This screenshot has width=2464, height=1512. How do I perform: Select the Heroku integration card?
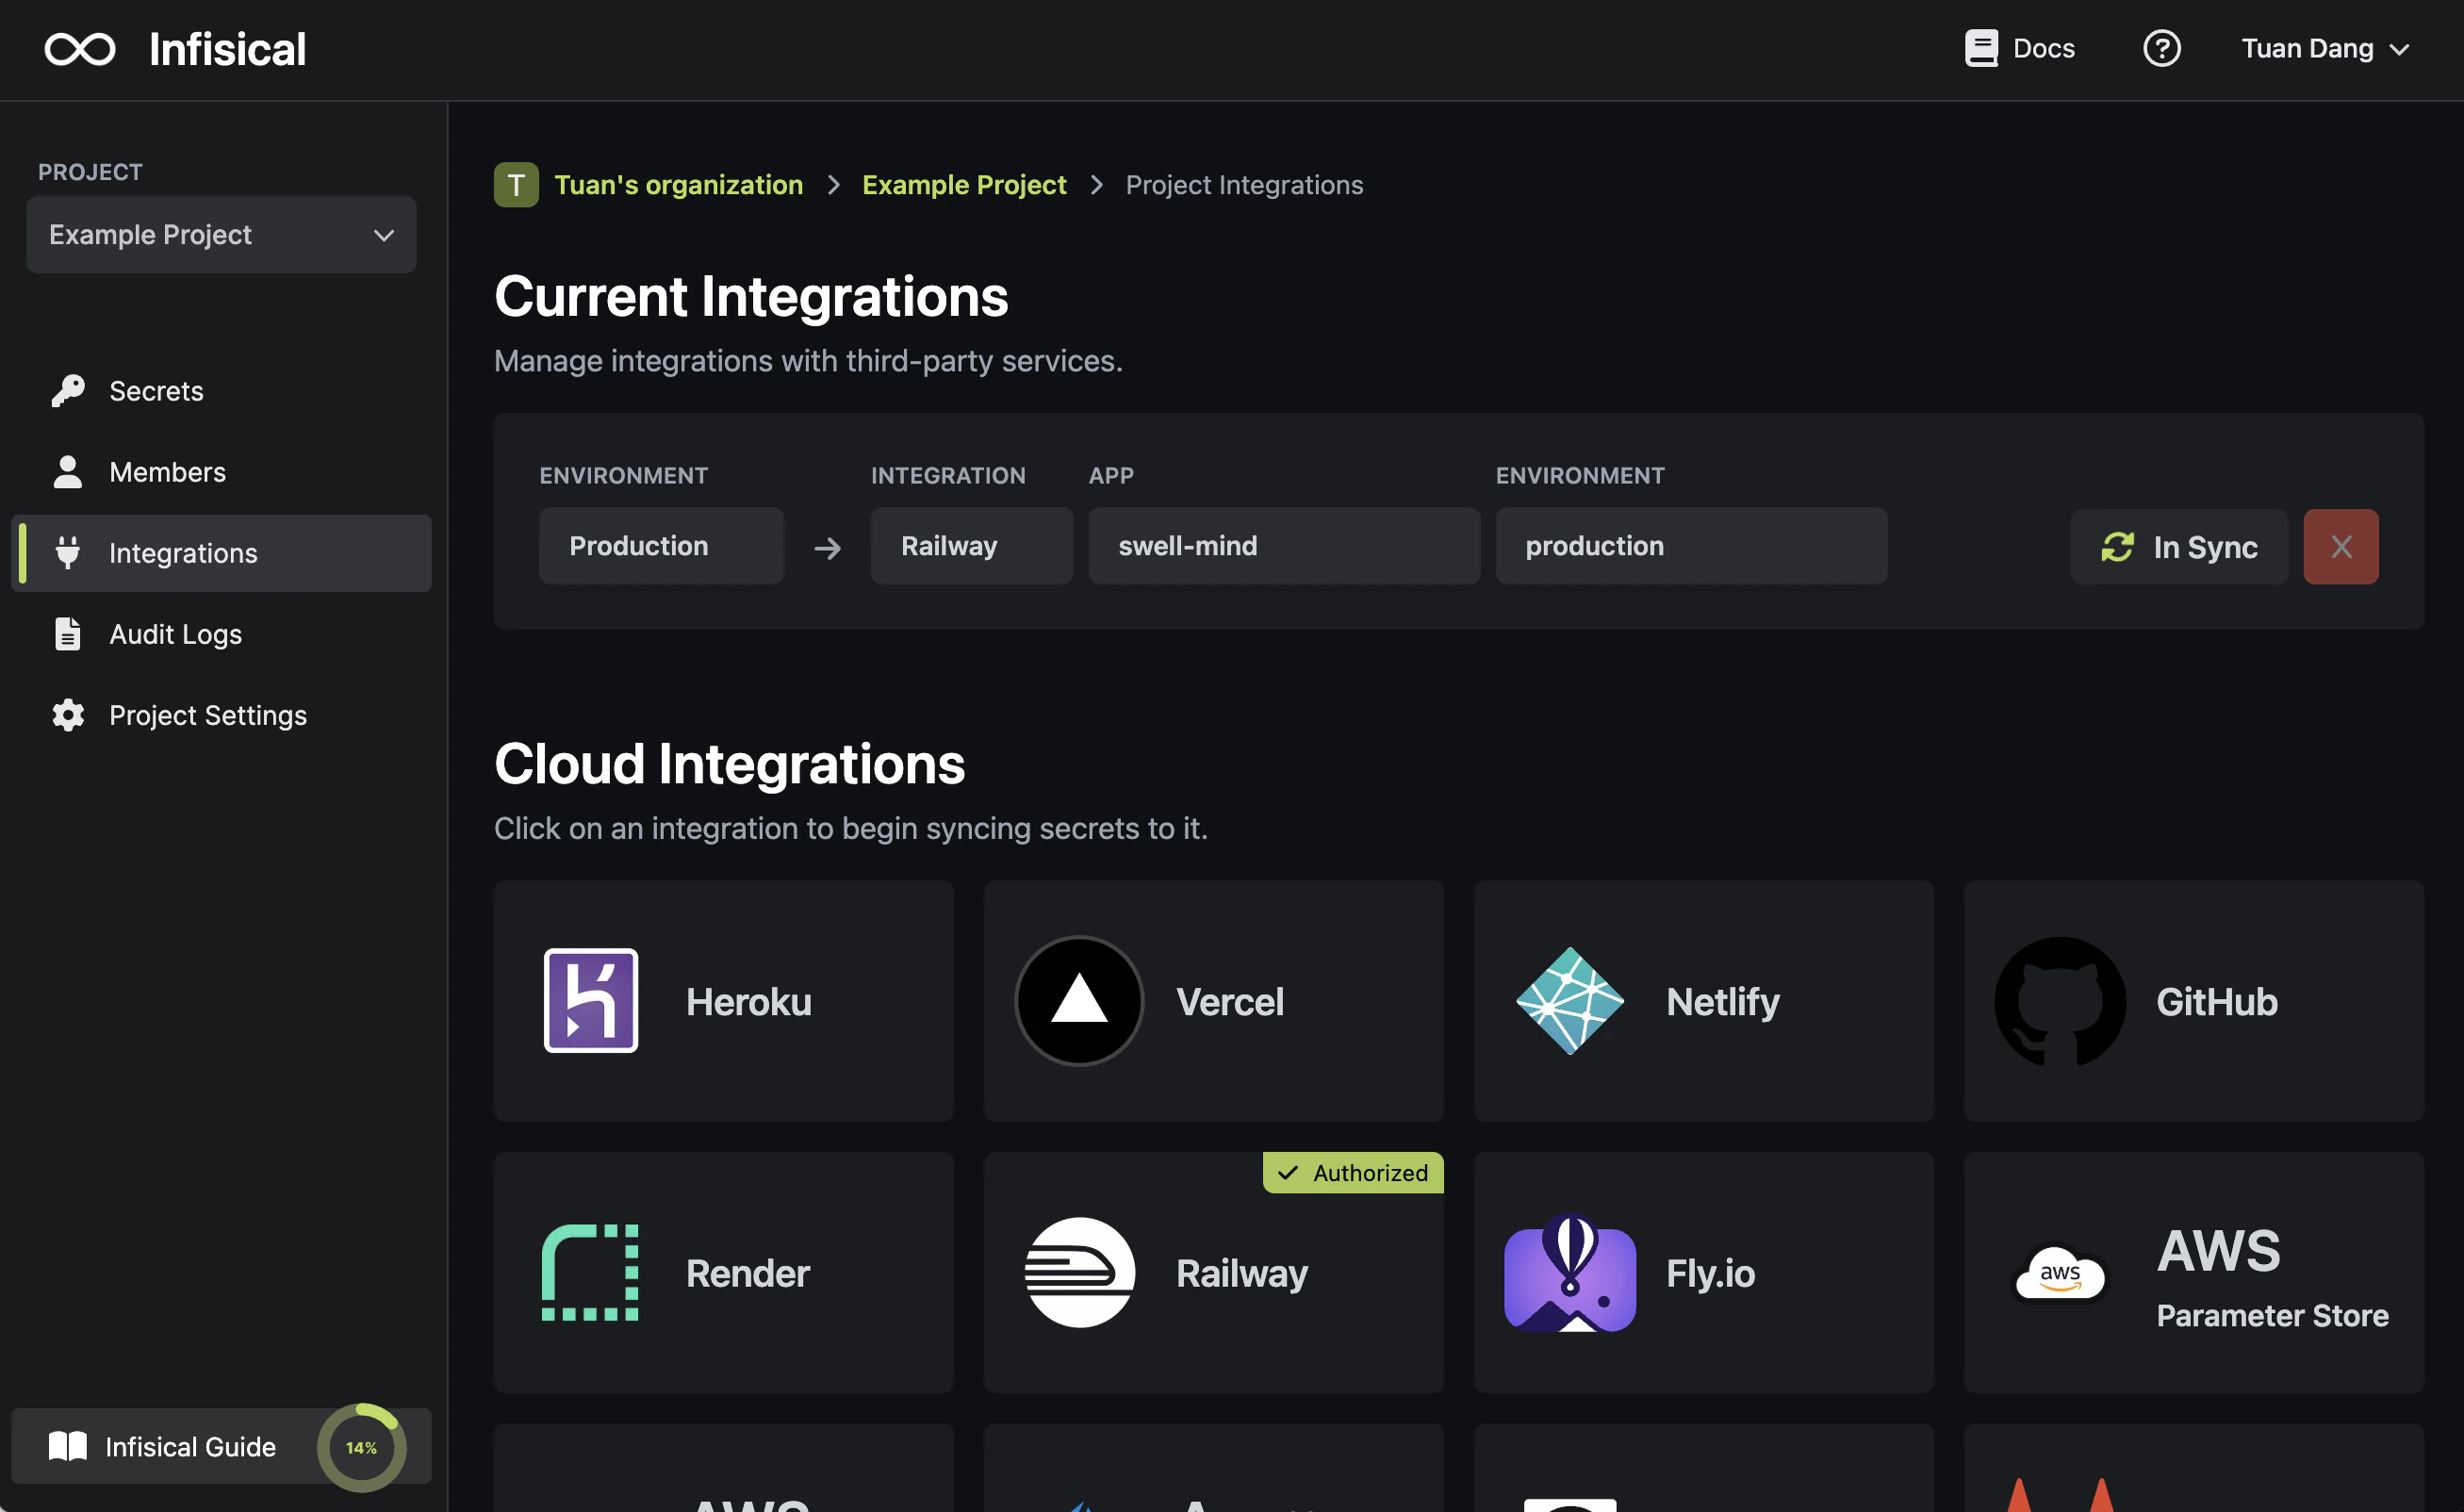723,1001
